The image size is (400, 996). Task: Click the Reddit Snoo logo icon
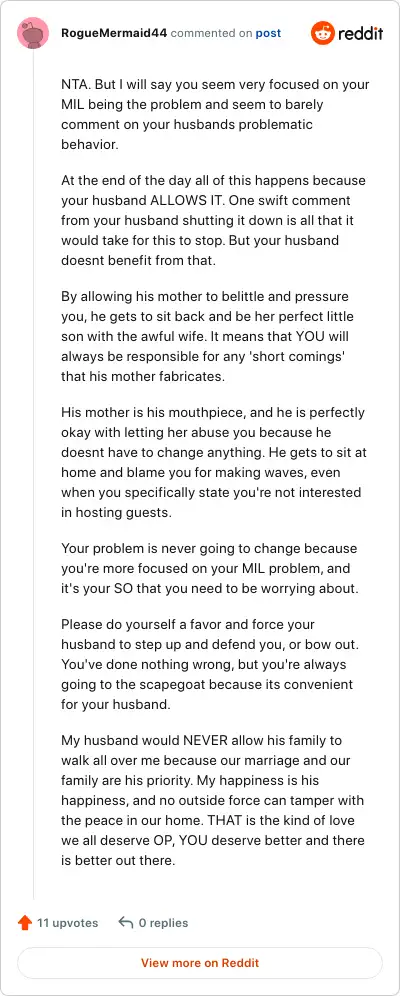click(323, 33)
